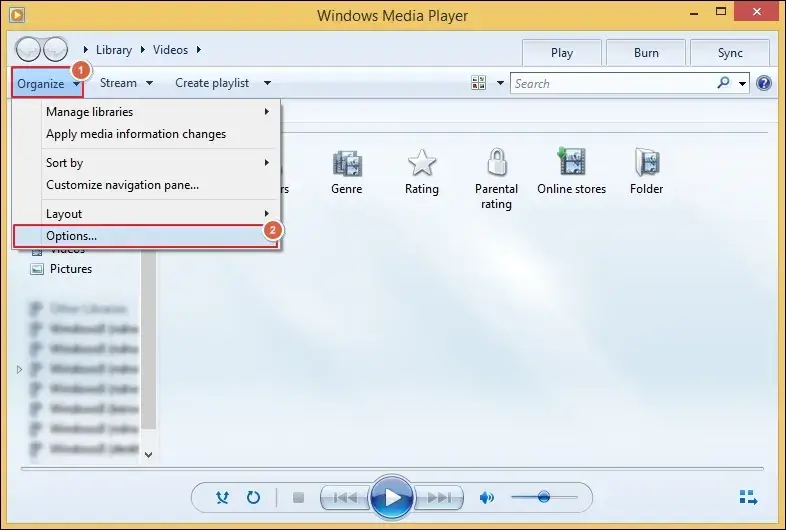This screenshot has height=530, width=786.
Task: Click the playback seek bar
Action: click(x=392, y=469)
